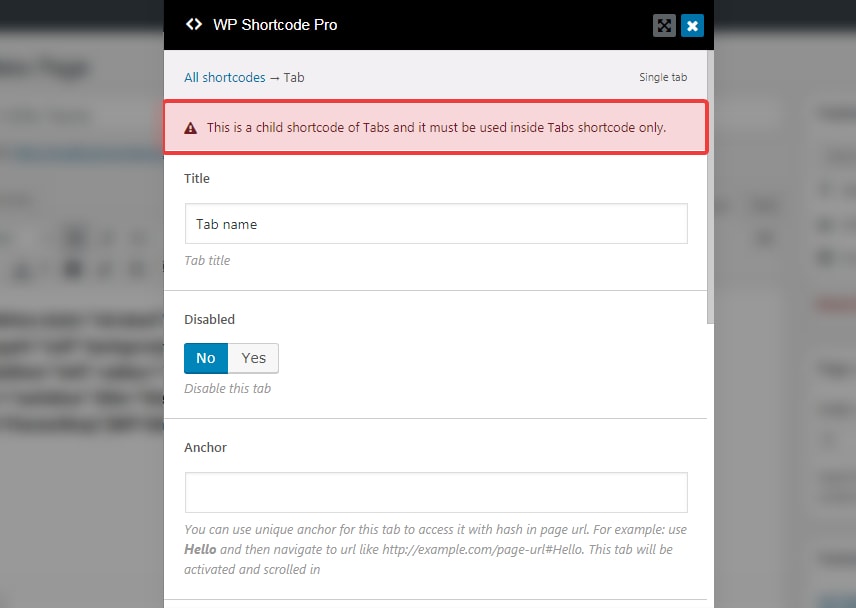This screenshot has height=608, width=856.
Task: Focus the Title input with Tab name
Action: (x=436, y=224)
